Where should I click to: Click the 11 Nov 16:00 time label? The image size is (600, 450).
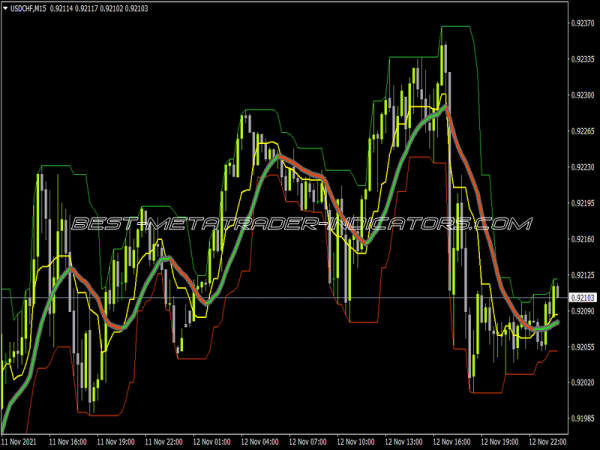pos(68,442)
